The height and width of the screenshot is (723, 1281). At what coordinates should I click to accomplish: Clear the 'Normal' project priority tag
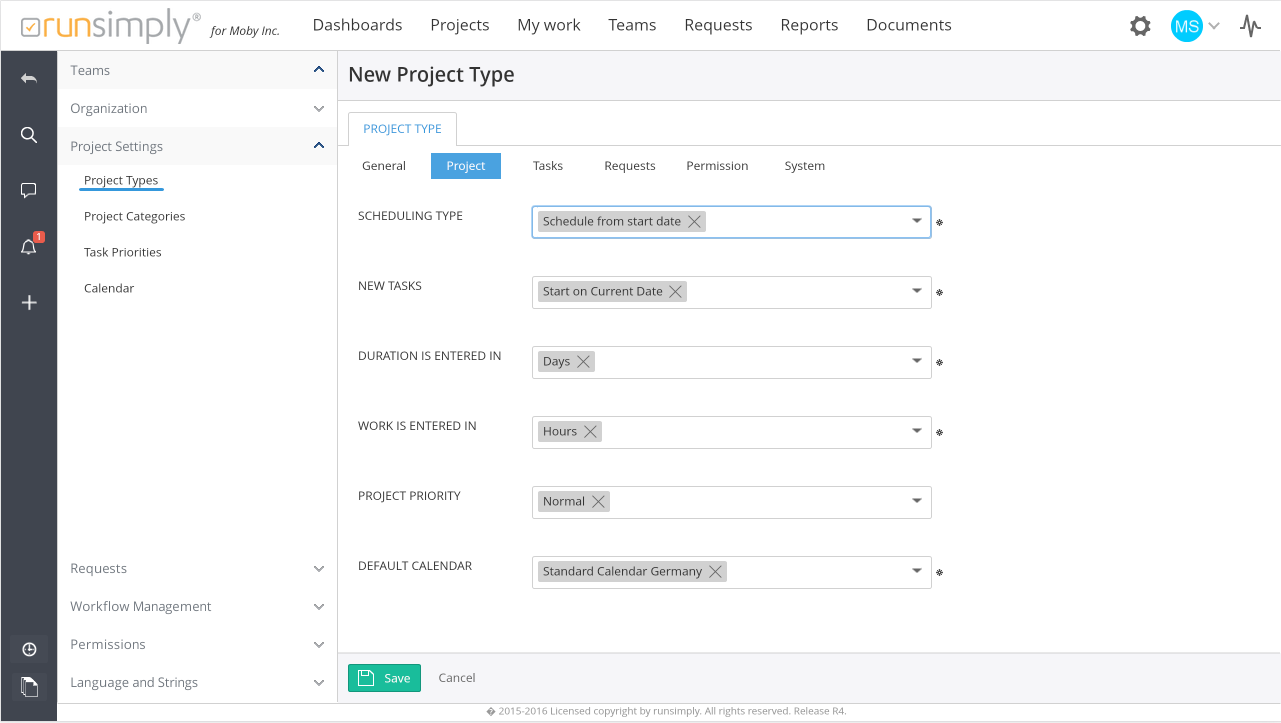click(598, 502)
